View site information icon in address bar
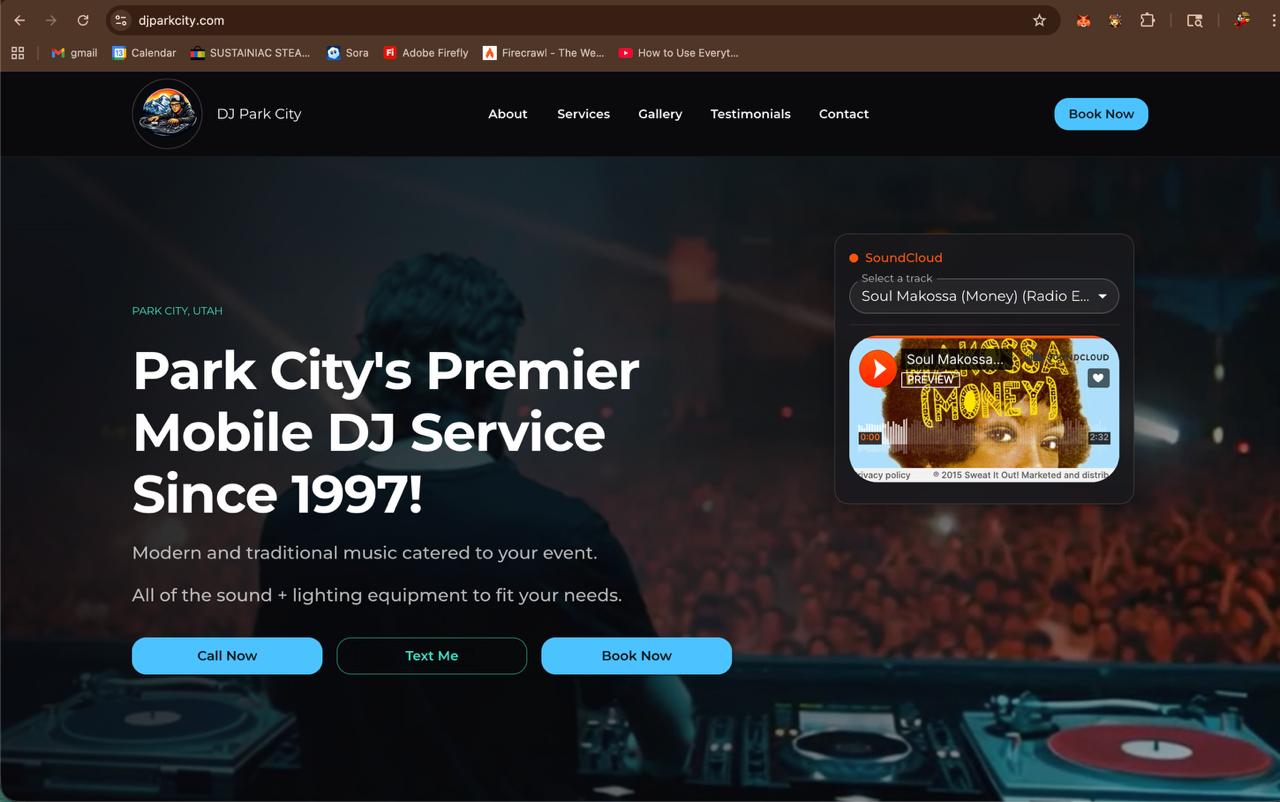 tap(121, 20)
